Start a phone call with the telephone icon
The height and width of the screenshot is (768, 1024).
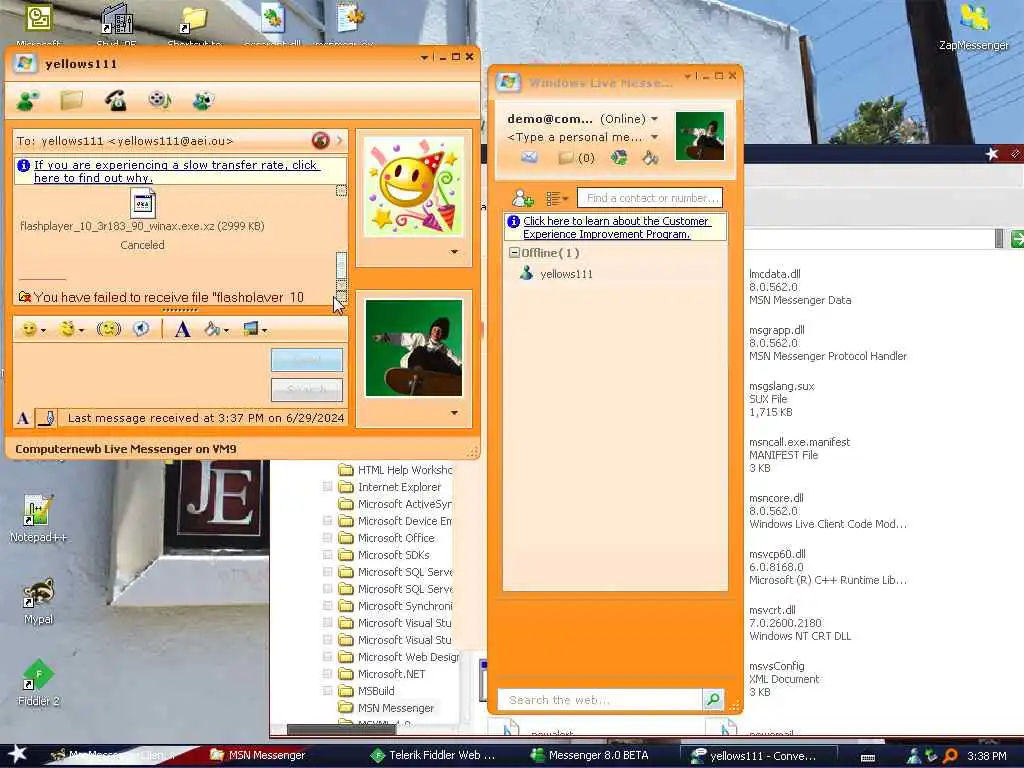[116, 101]
